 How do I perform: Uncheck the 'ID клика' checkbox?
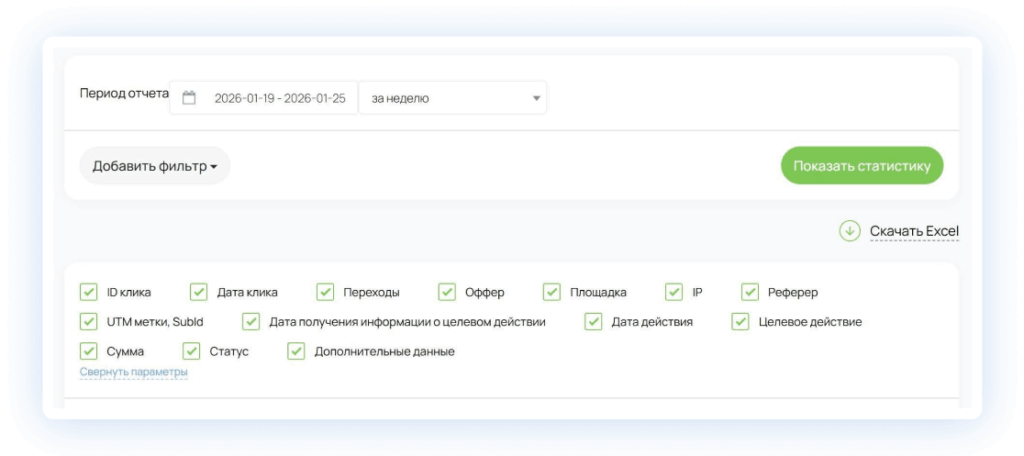[88, 292]
